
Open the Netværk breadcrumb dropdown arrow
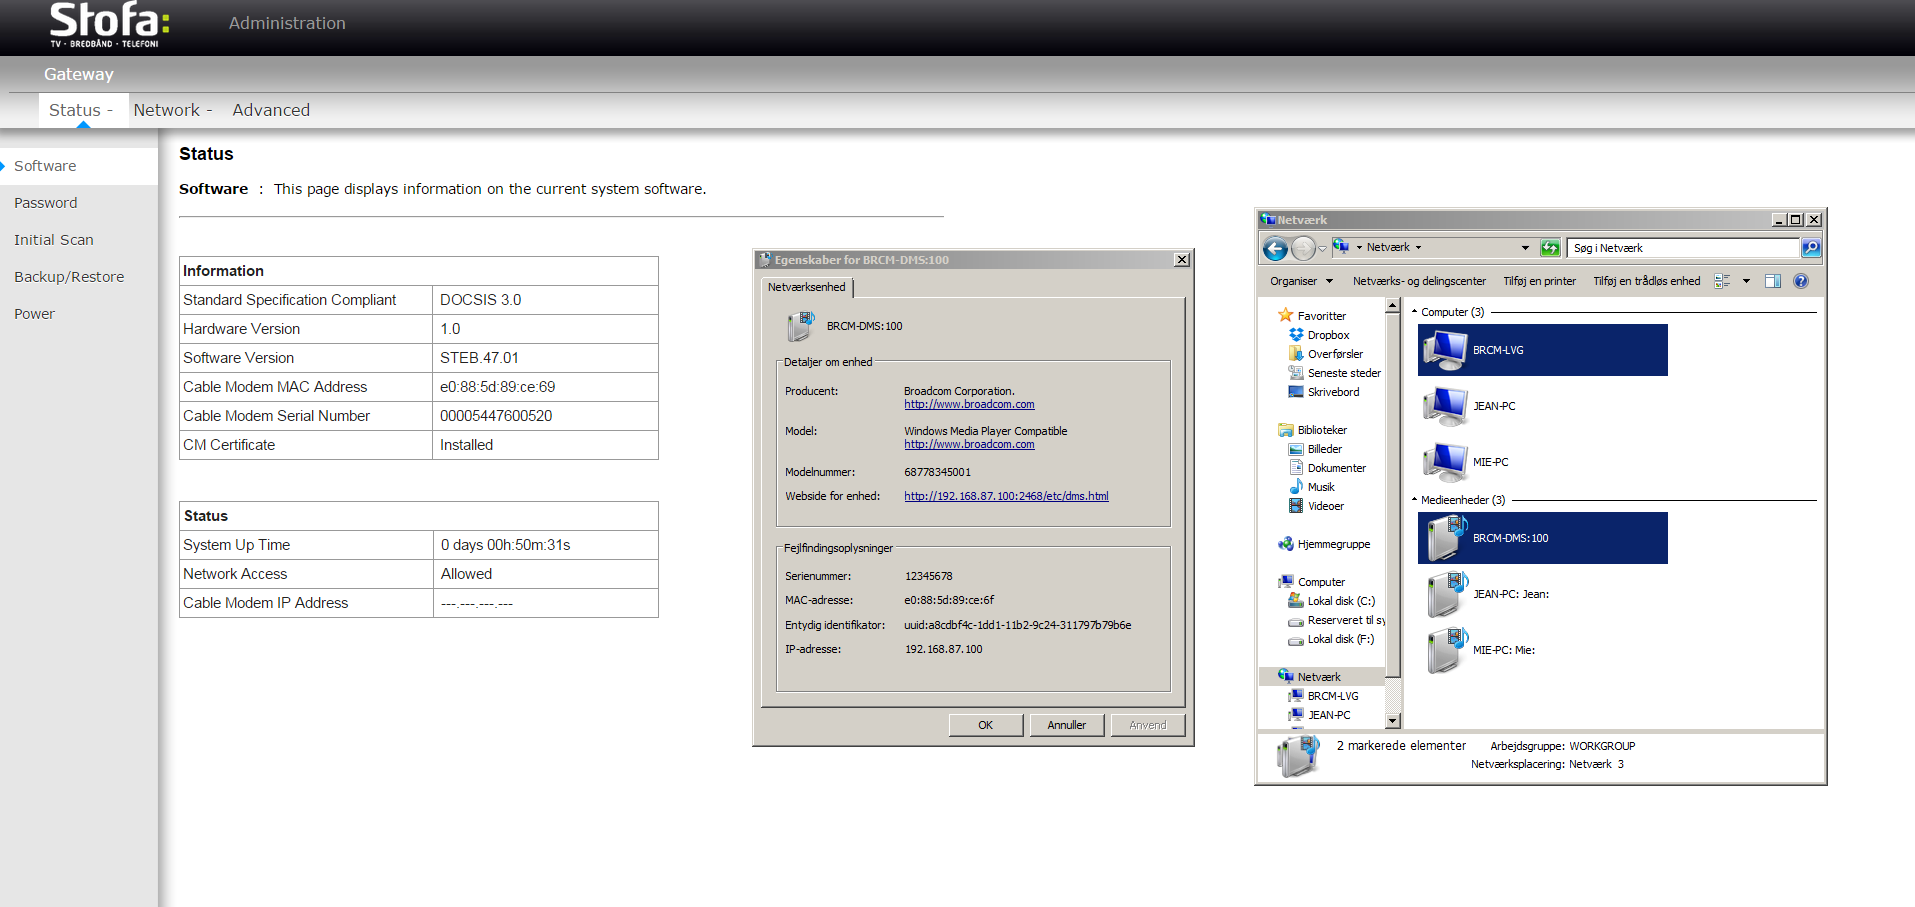tap(1418, 248)
